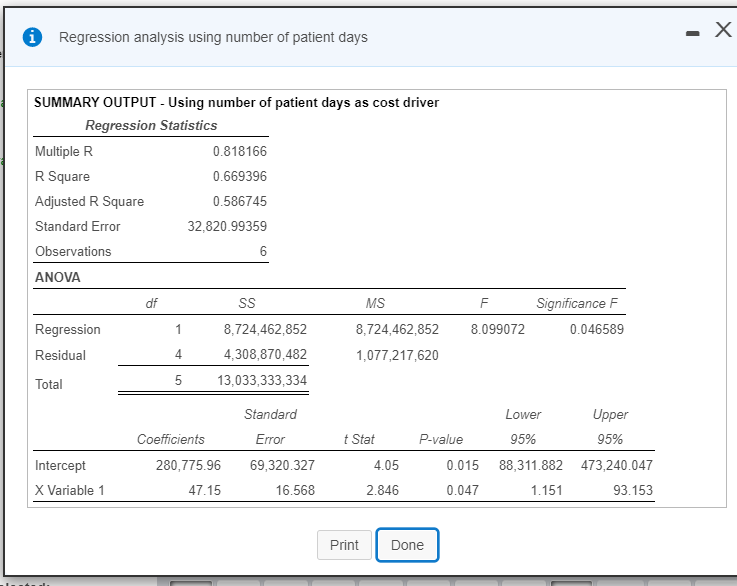Screen dimensions: 737x586
Task: Select Intercept Upper 95% value 473,240.047
Action: tap(617, 465)
